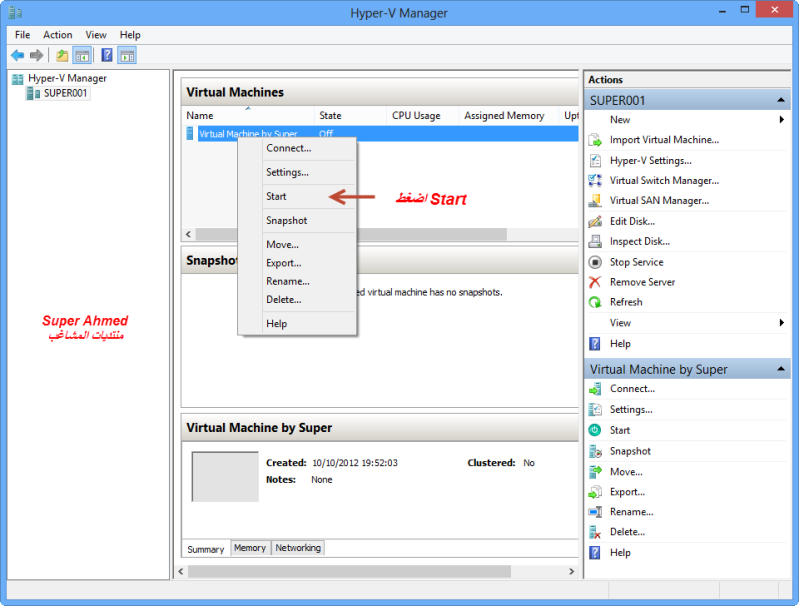
Task: Toggle the Show/Hide Console Tree toolbar icon
Action: (82, 55)
